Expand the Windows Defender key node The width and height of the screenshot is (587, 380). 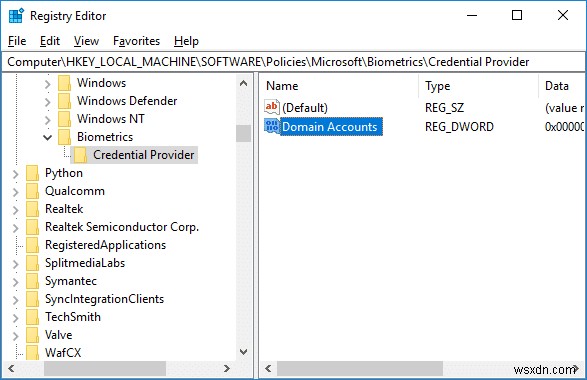click(48, 102)
